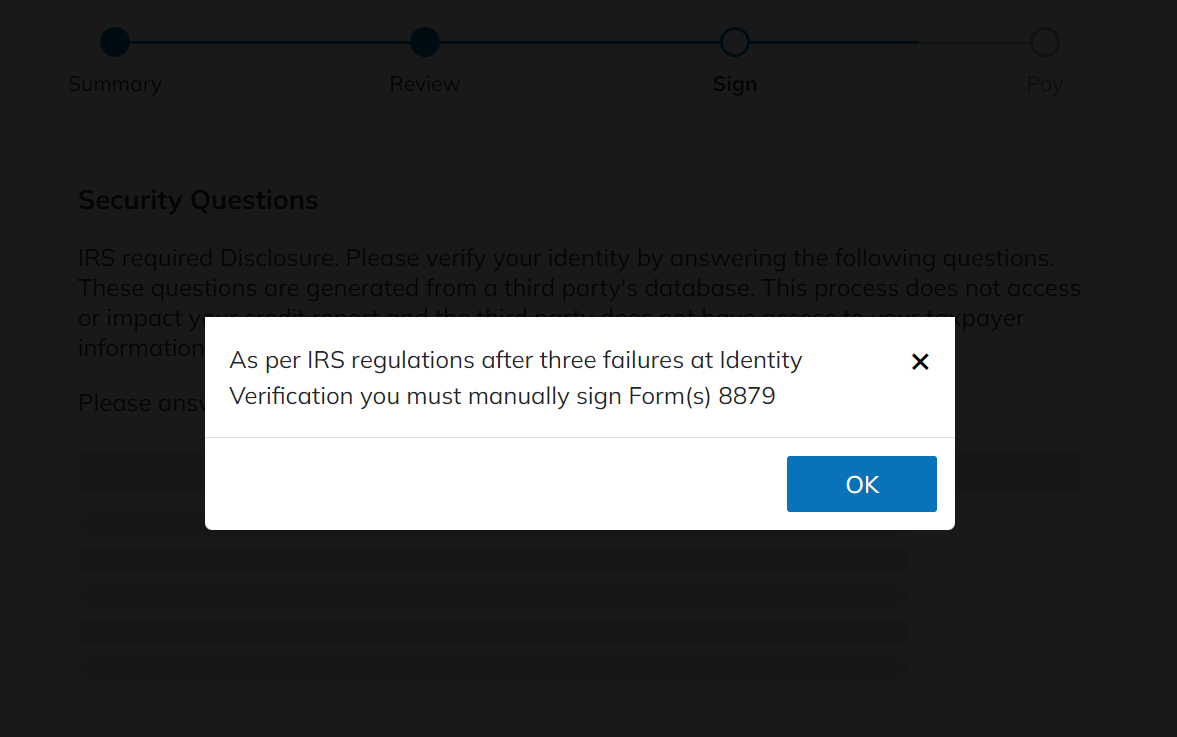
Task: Select the Pay step label
Action: [1044, 84]
